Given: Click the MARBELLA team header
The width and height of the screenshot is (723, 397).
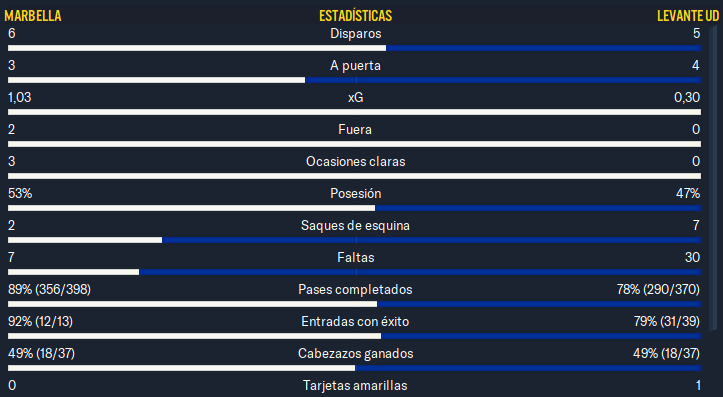Looking at the screenshot, I should (x=33, y=16).
